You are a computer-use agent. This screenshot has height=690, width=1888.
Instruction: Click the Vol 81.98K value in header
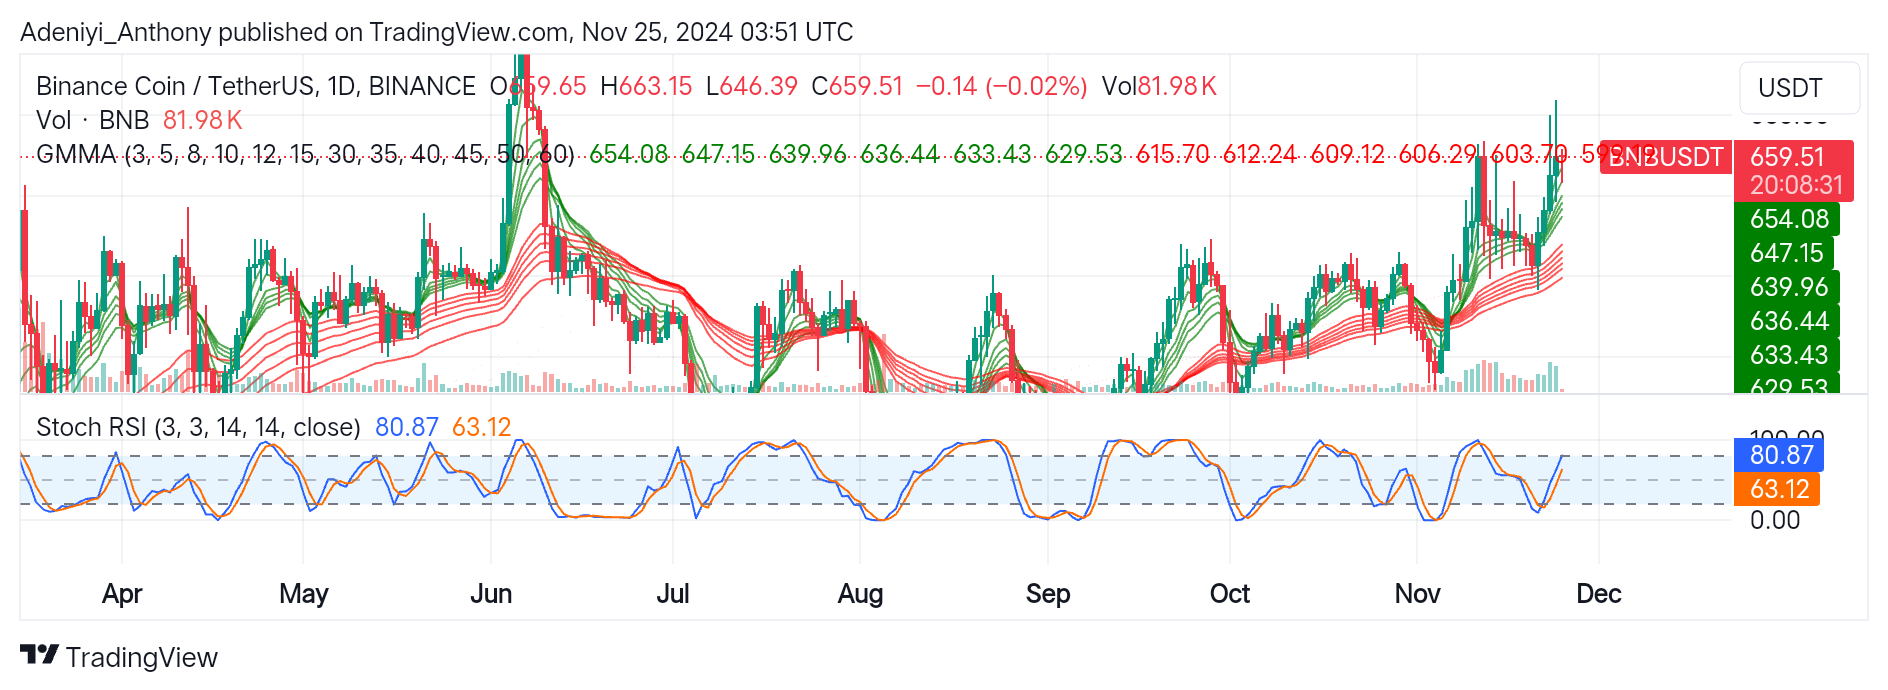[x=1159, y=86]
